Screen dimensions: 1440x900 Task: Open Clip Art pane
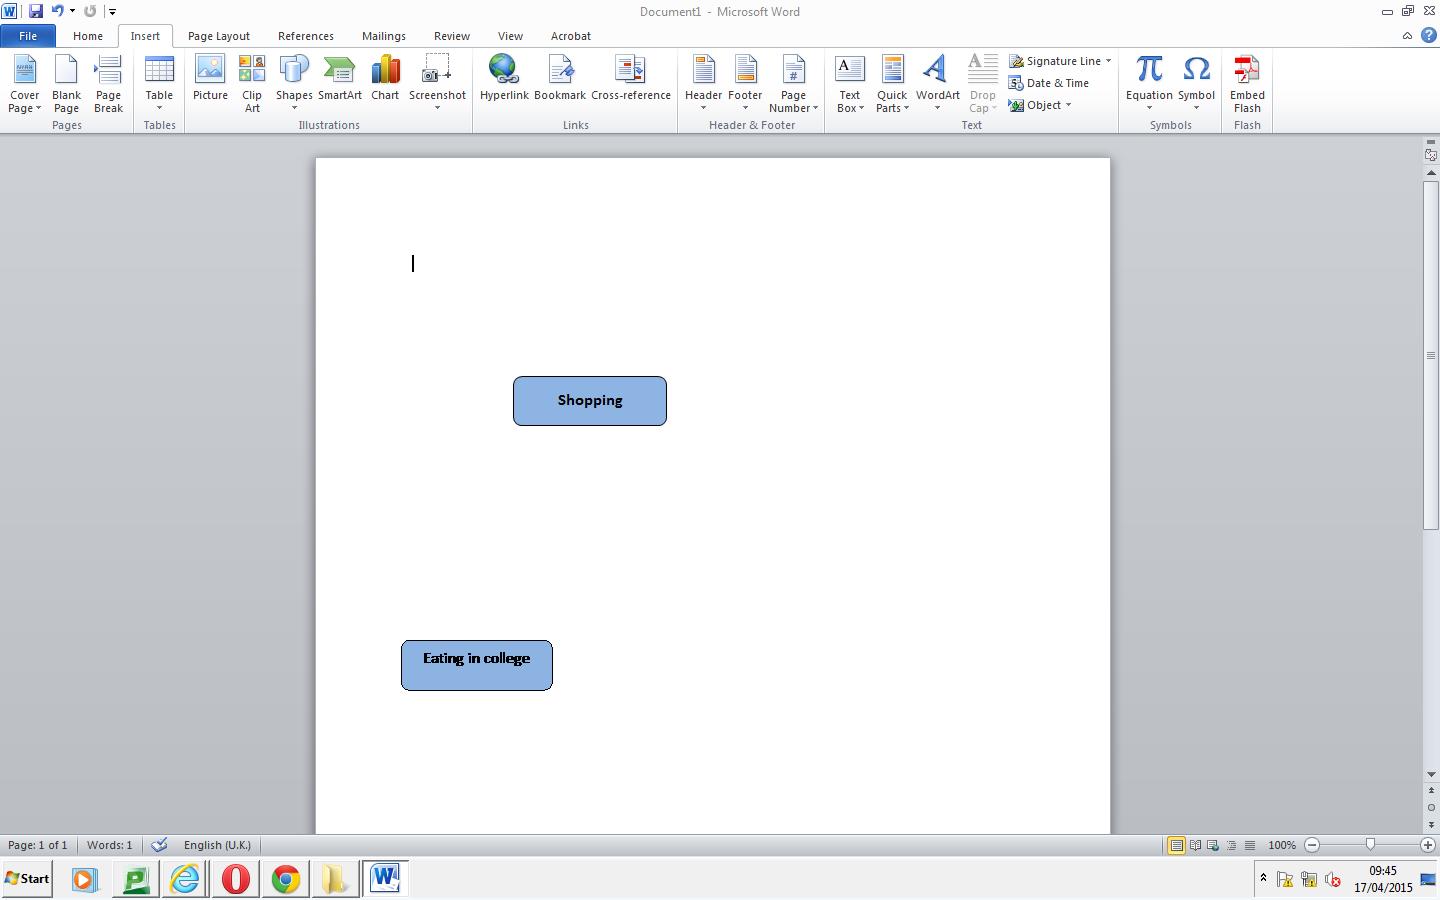coord(252,84)
